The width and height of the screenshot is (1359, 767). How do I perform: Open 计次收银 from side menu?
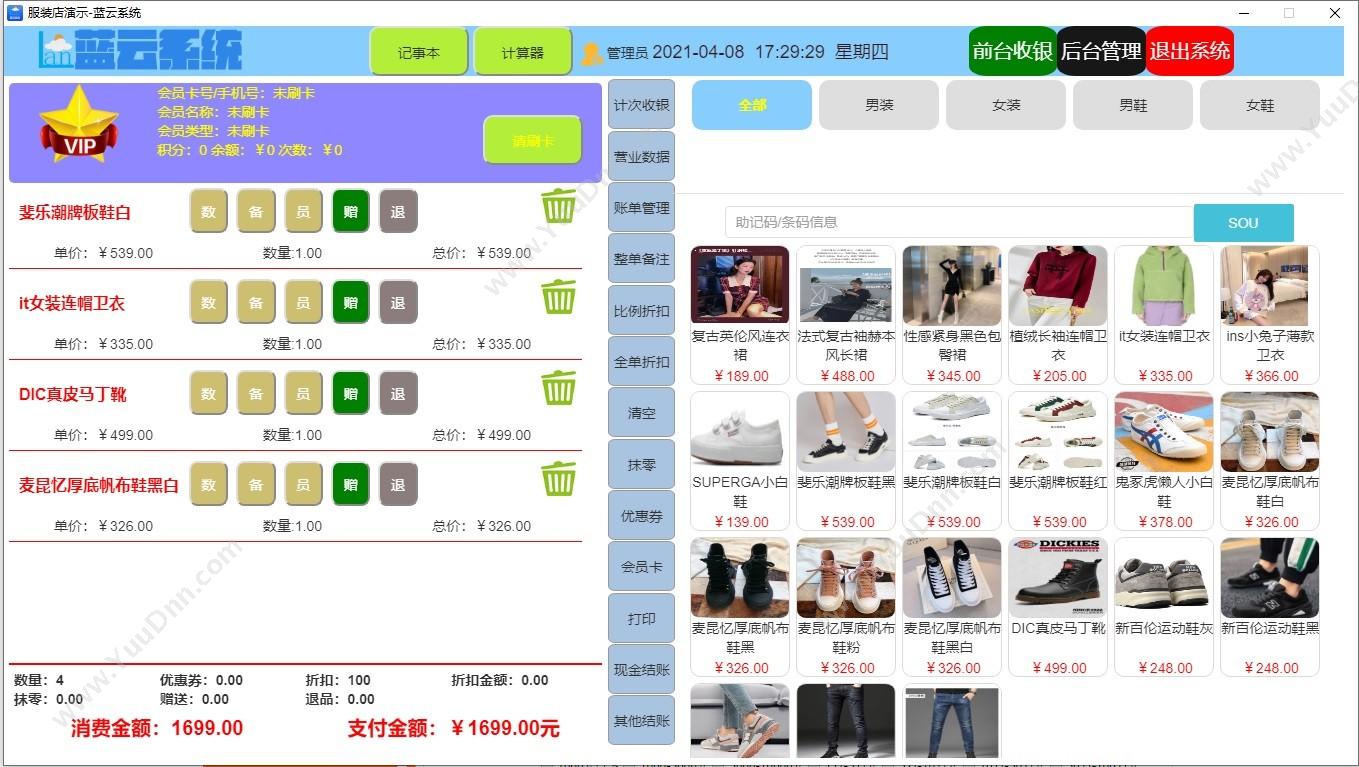[x=641, y=105]
